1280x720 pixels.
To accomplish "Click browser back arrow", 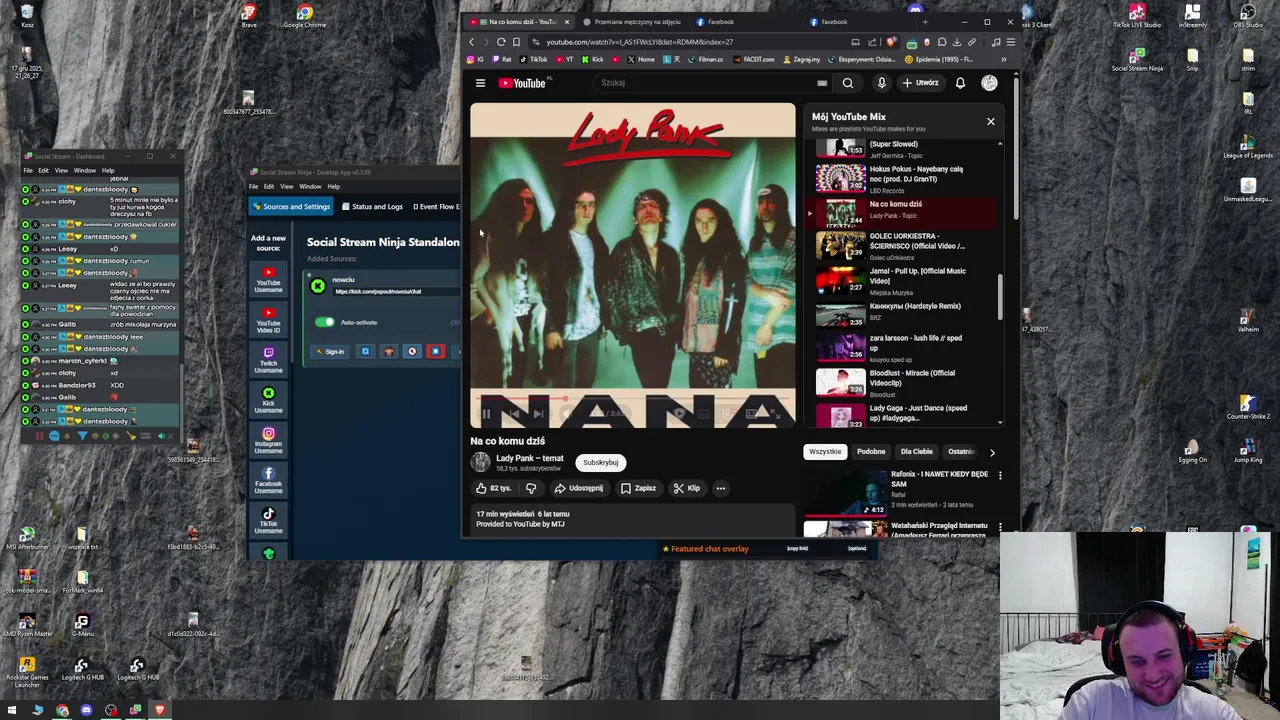I will click(472, 42).
